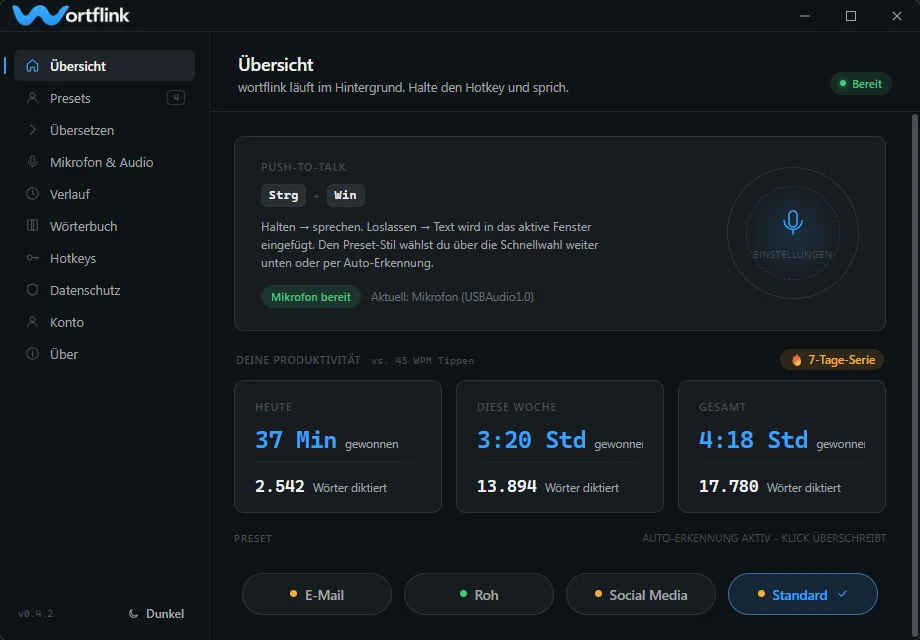Click the person icon next to Presets
Viewport: 920px width, 640px height.
click(33, 98)
